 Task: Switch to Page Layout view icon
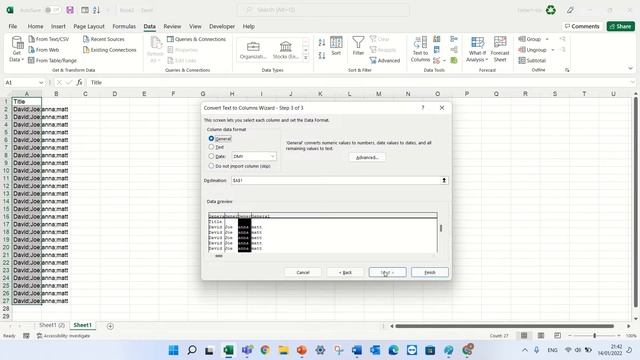click(541, 336)
